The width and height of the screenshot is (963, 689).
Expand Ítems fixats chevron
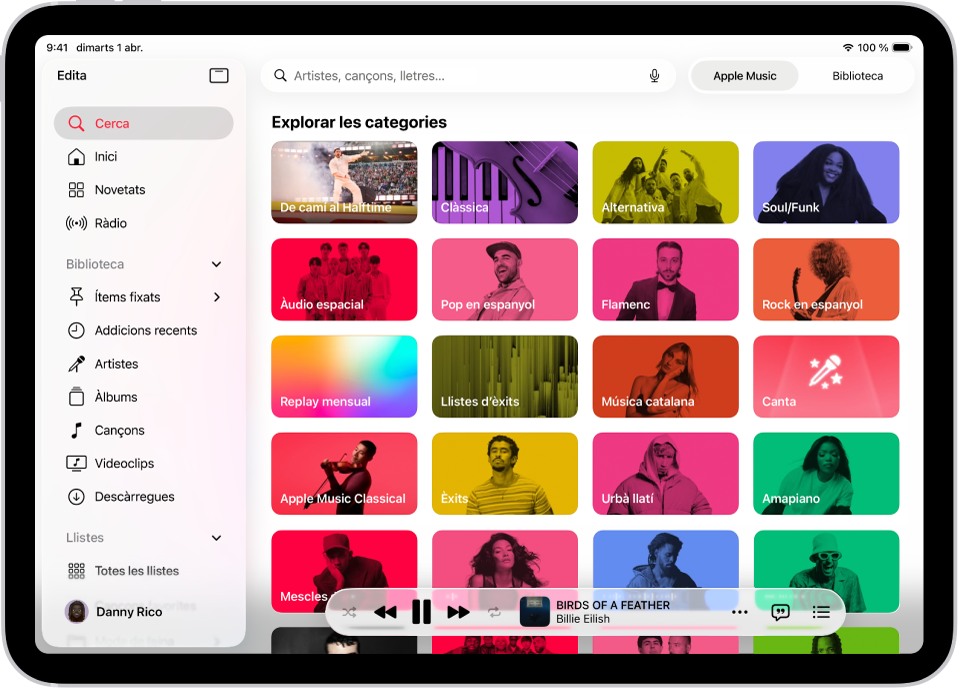tap(216, 297)
